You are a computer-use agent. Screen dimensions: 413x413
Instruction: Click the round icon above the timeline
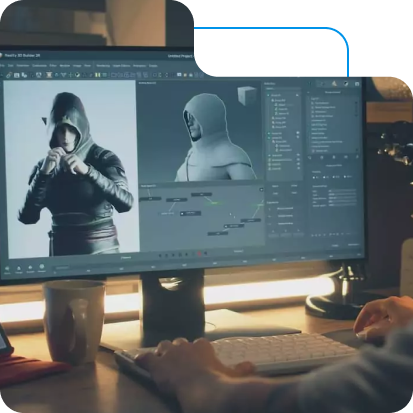[x=42, y=267]
